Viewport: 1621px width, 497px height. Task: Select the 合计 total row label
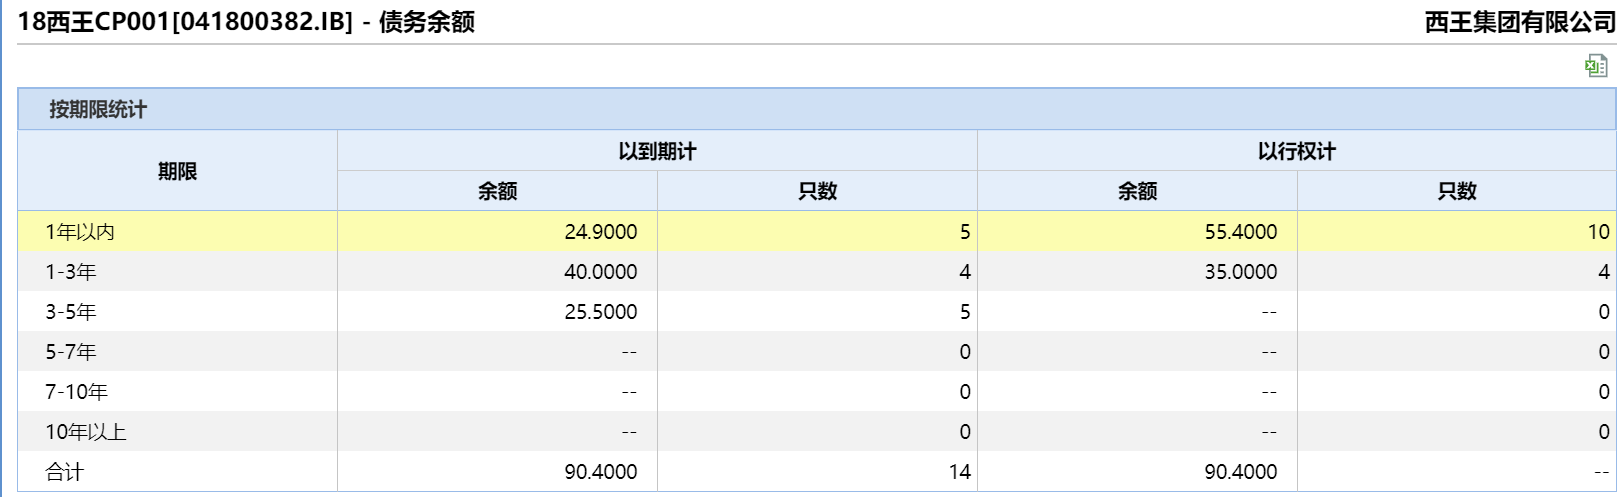pos(65,472)
